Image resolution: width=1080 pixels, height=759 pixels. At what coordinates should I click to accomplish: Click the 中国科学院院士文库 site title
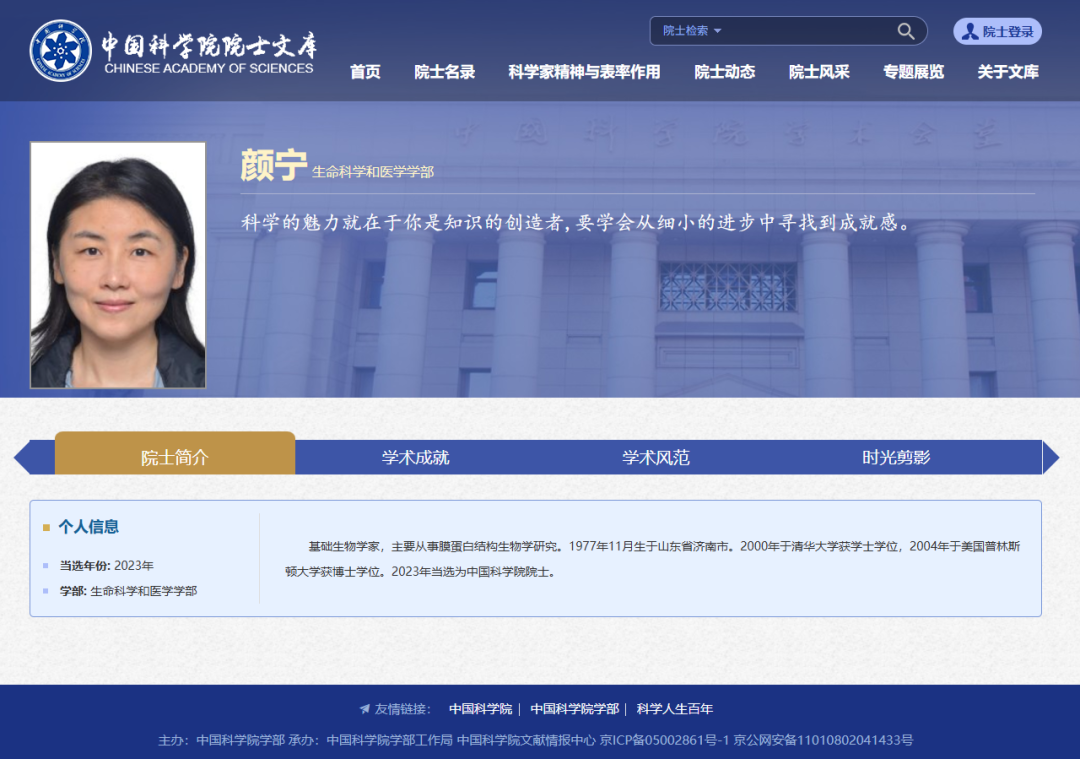pos(209,45)
